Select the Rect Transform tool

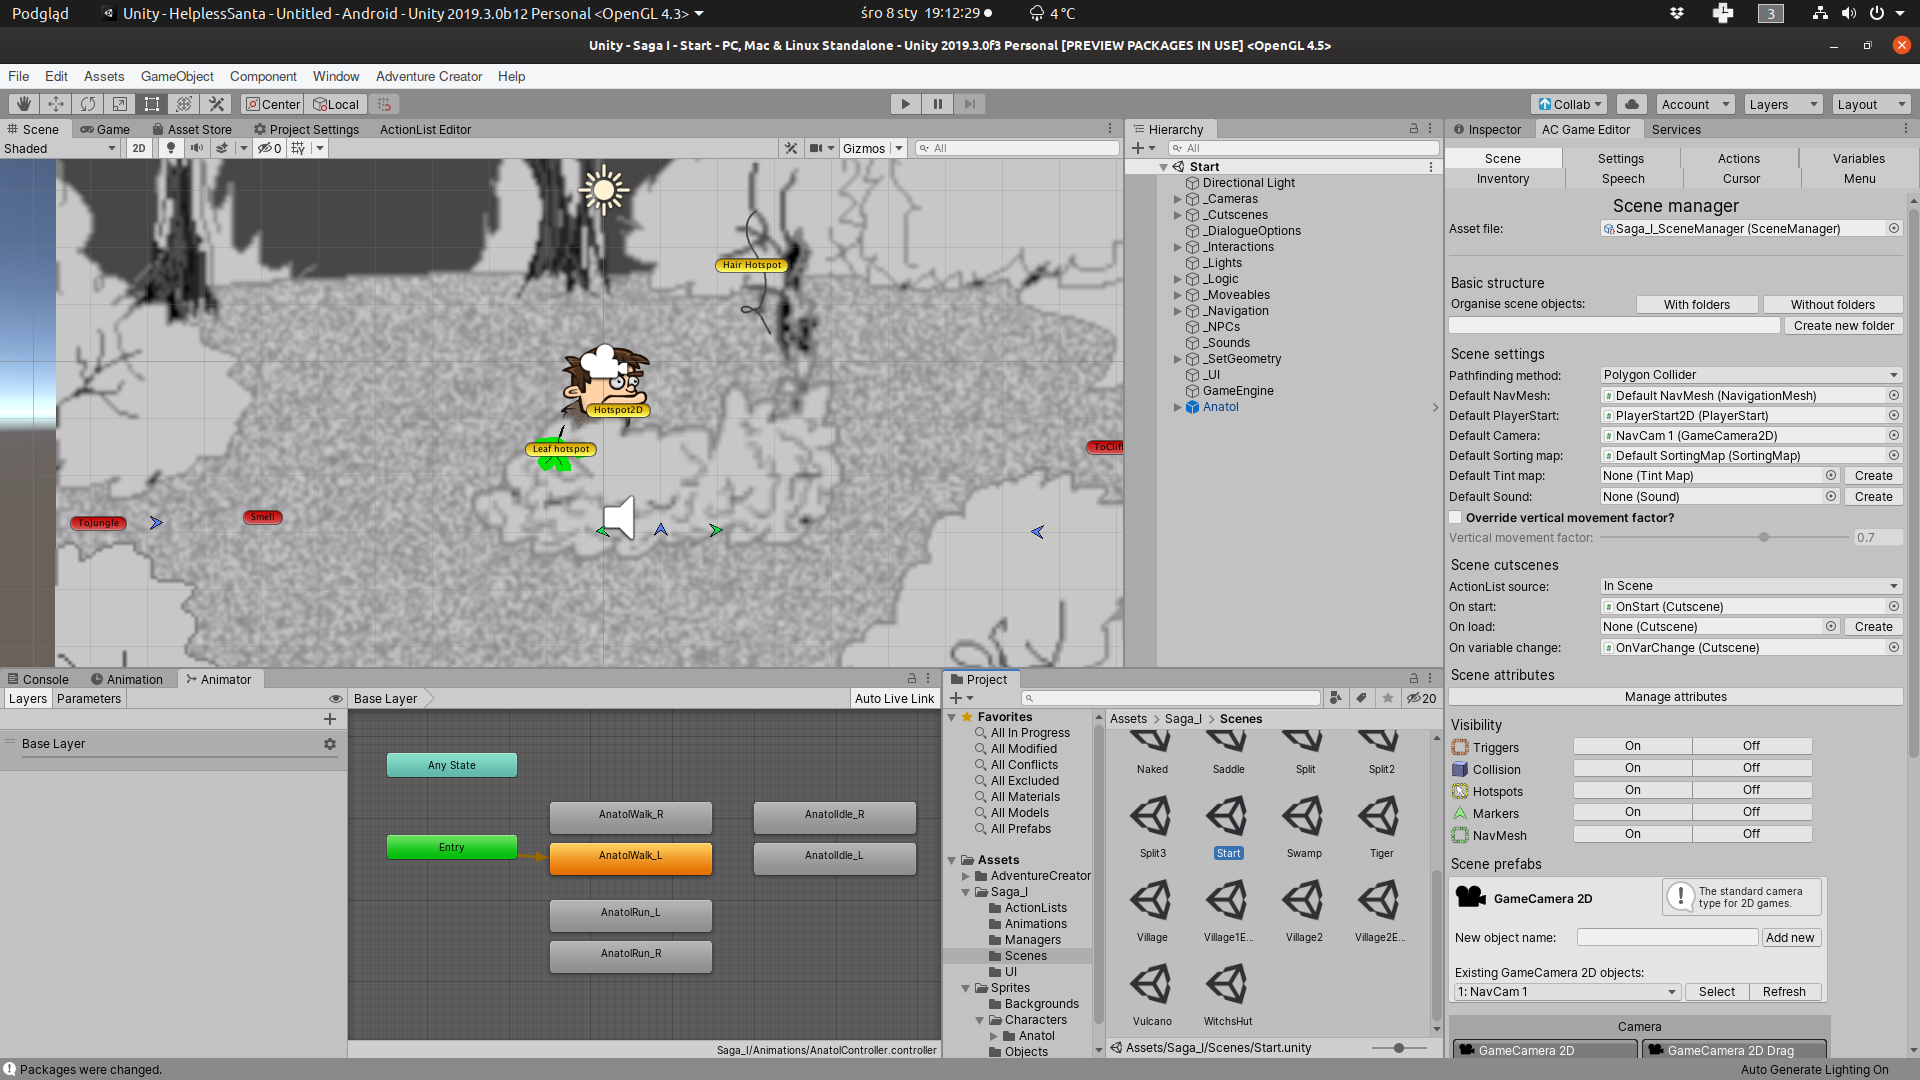152,104
